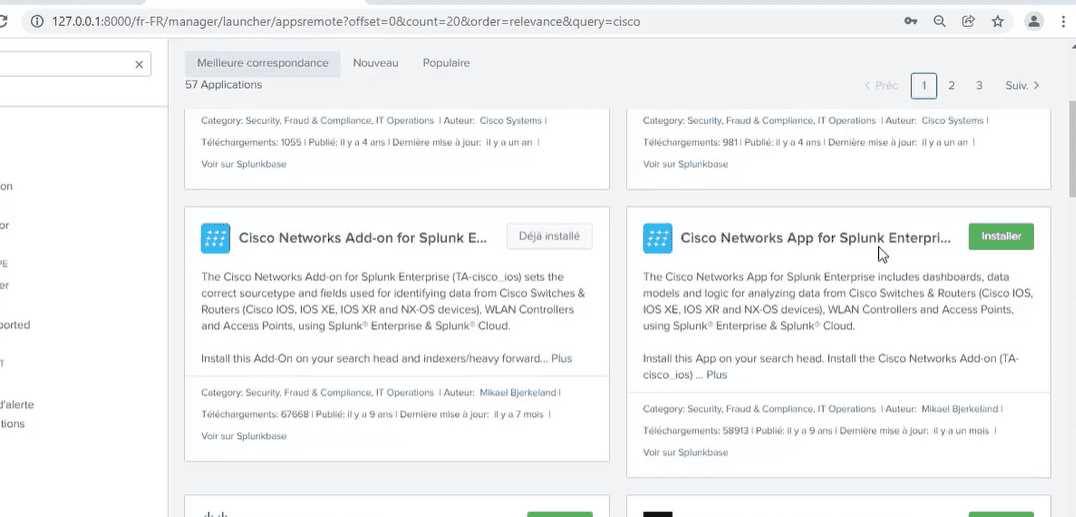Open Cisco Networks Add-on for Splunk title

(363, 238)
